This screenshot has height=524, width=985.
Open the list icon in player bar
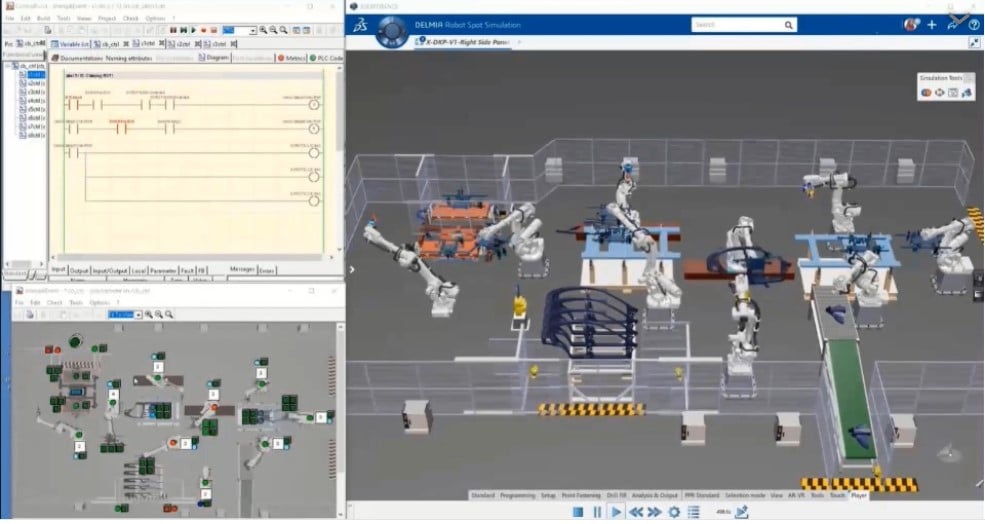(x=694, y=513)
